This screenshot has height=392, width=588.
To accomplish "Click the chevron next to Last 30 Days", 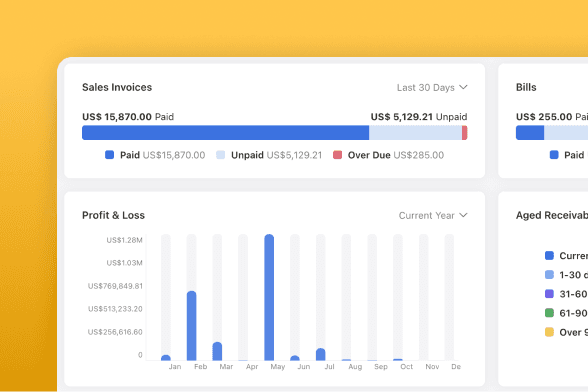I will click(x=464, y=87).
